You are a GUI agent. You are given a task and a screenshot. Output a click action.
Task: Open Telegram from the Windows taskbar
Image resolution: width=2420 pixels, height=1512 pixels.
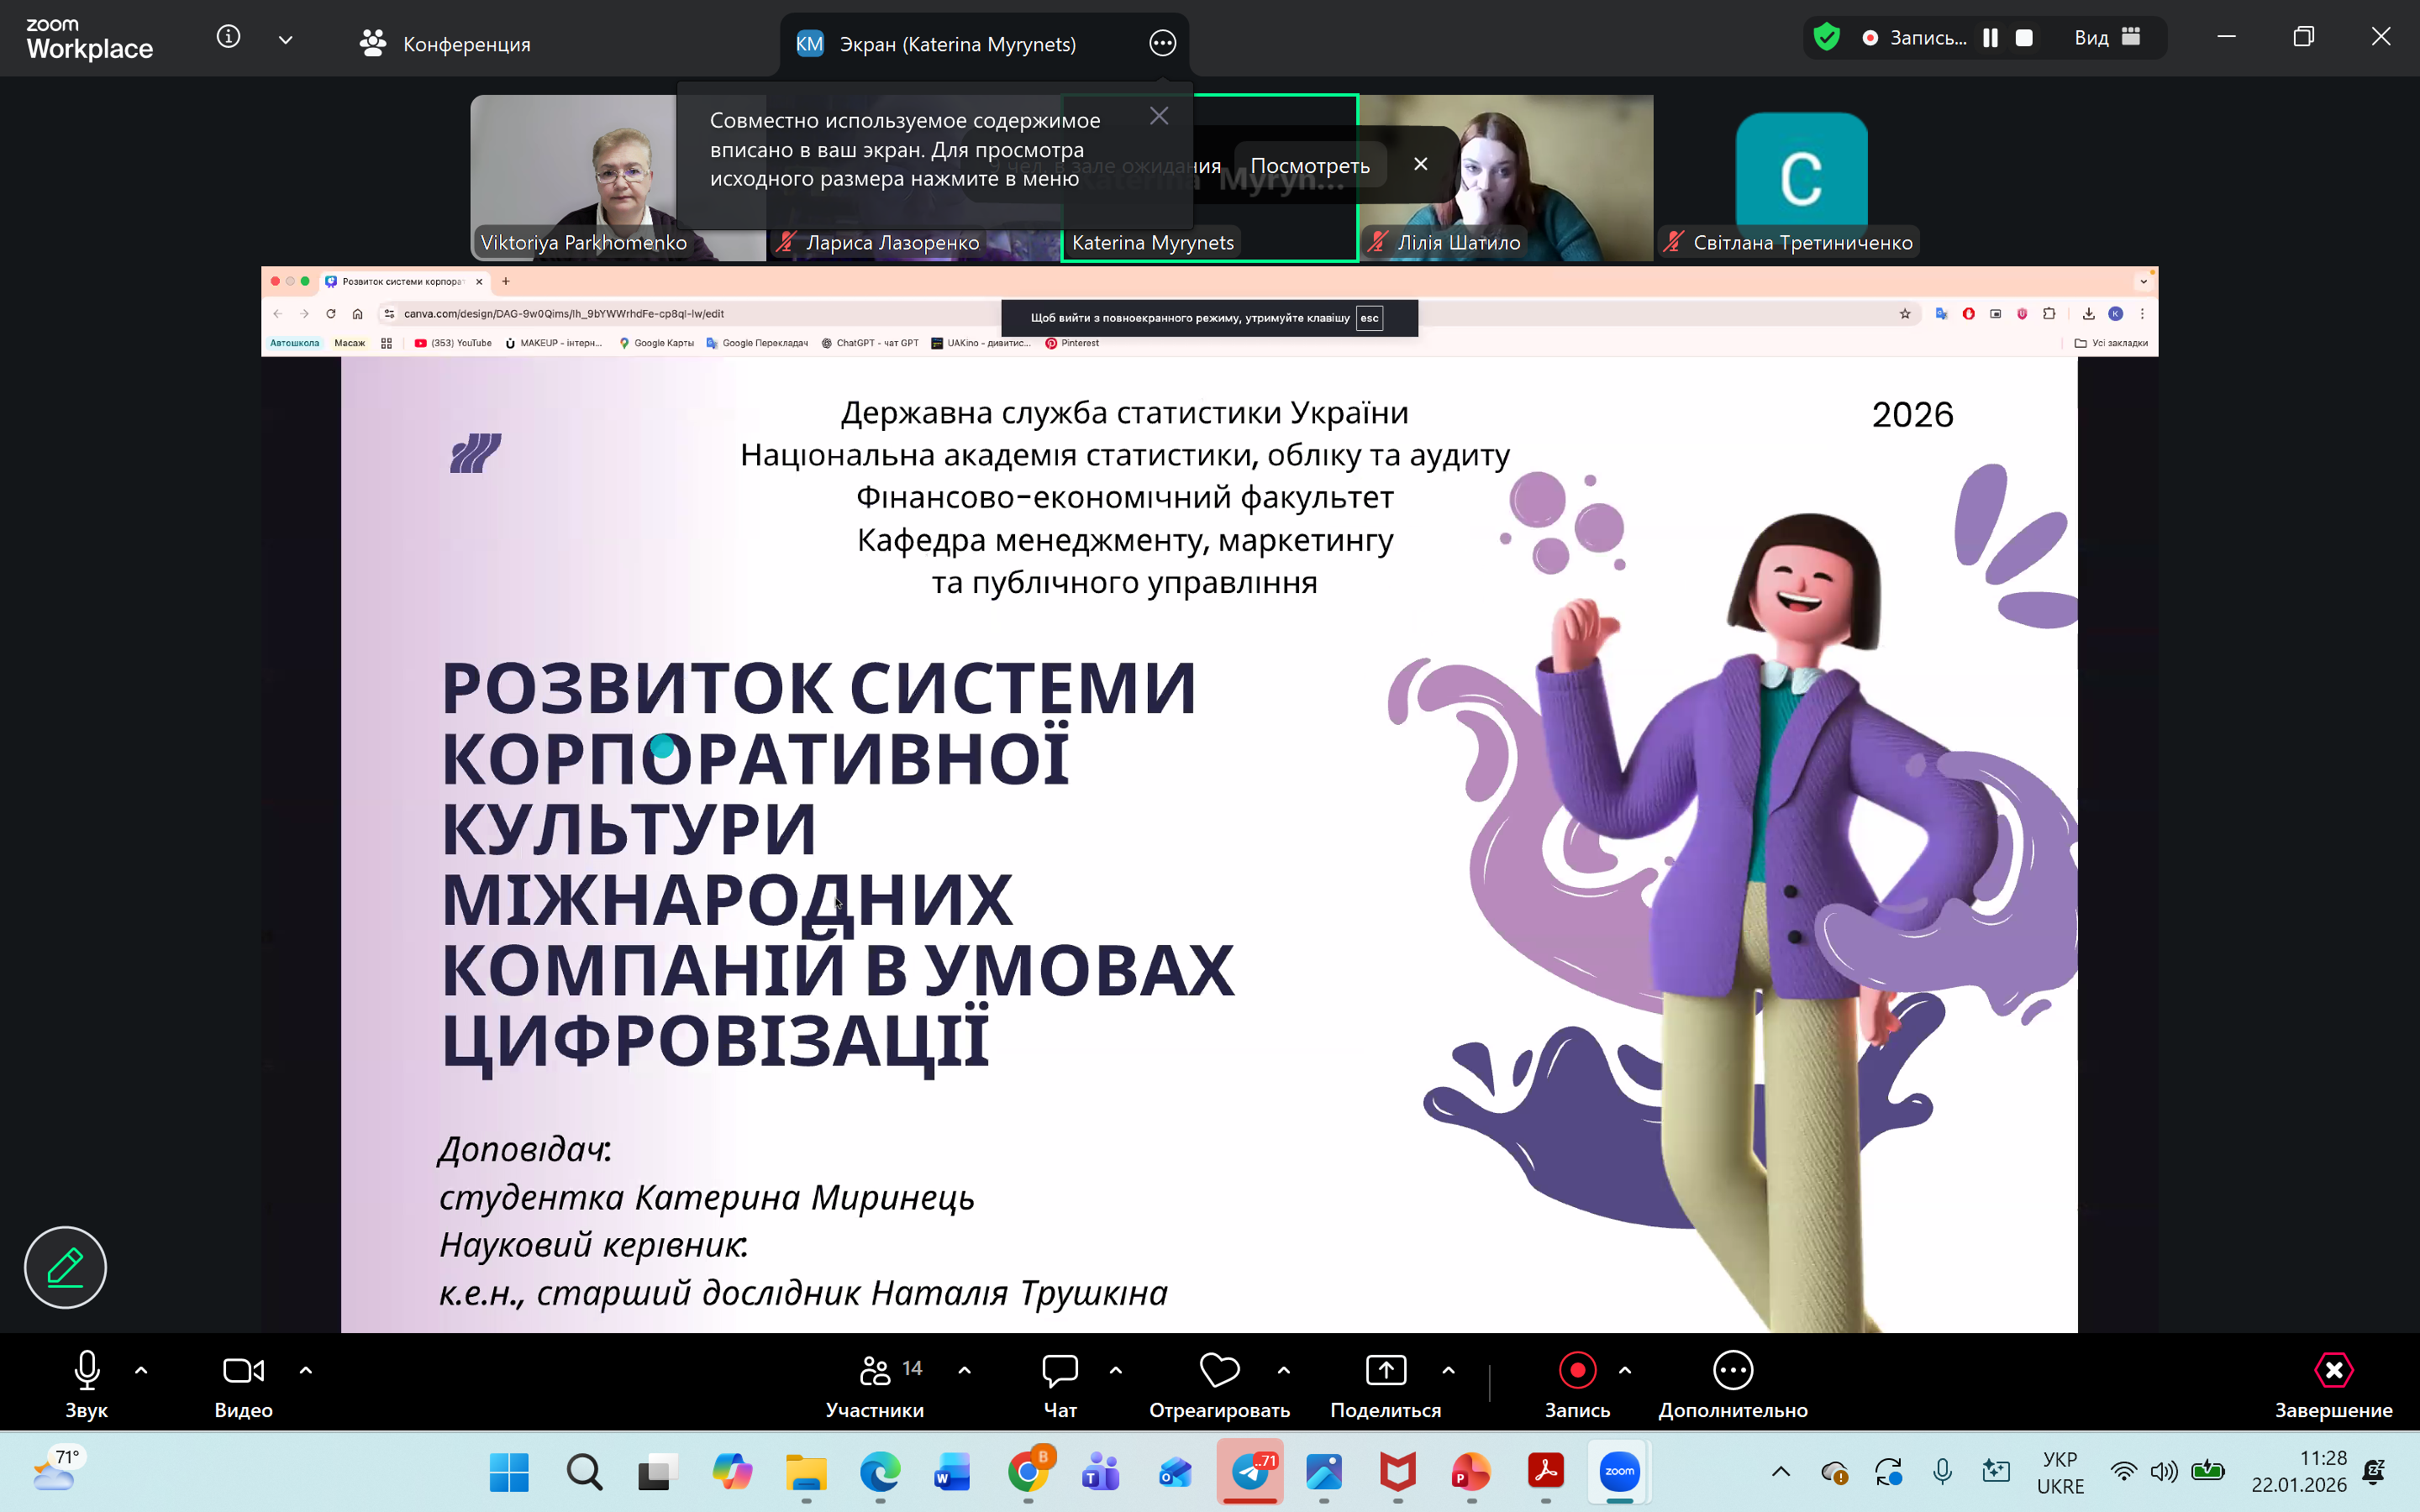click(1250, 1472)
